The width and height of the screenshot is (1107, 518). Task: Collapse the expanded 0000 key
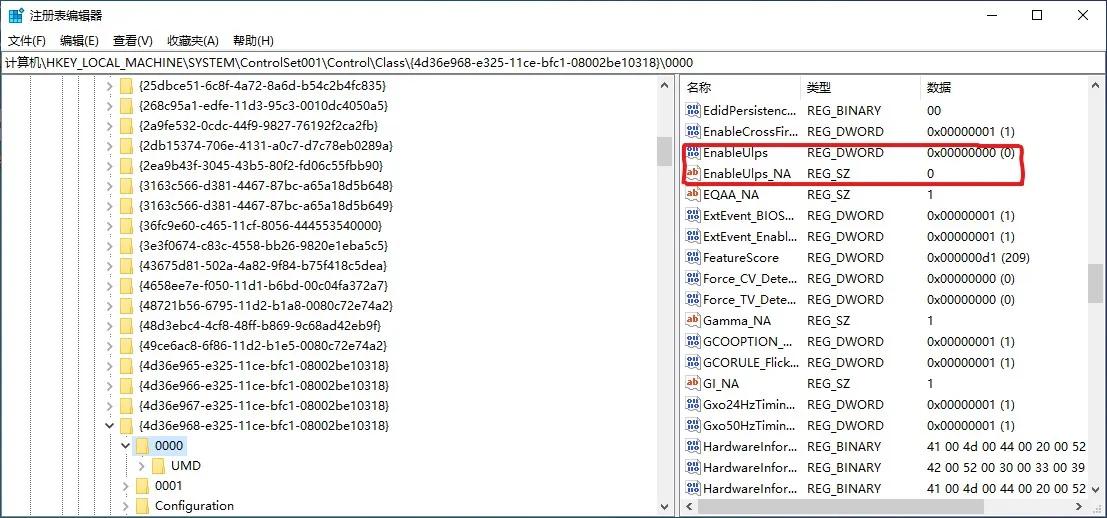126,446
